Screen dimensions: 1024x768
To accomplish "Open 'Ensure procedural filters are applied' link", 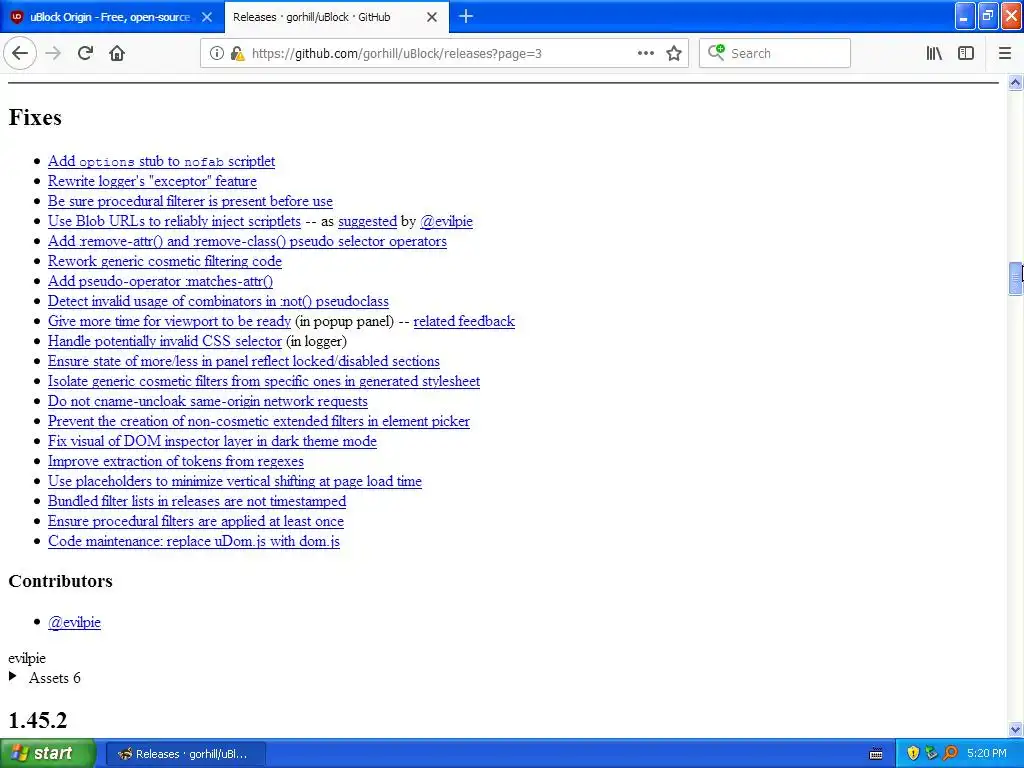I will [x=195, y=521].
